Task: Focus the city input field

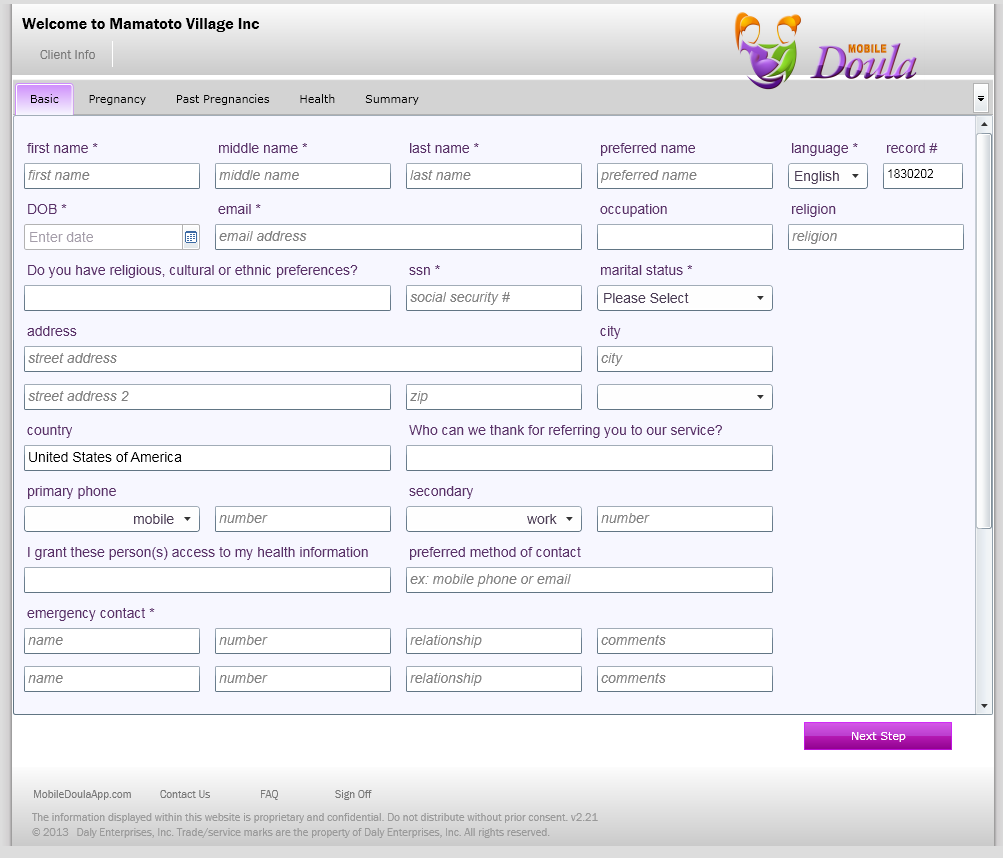Action: 684,359
